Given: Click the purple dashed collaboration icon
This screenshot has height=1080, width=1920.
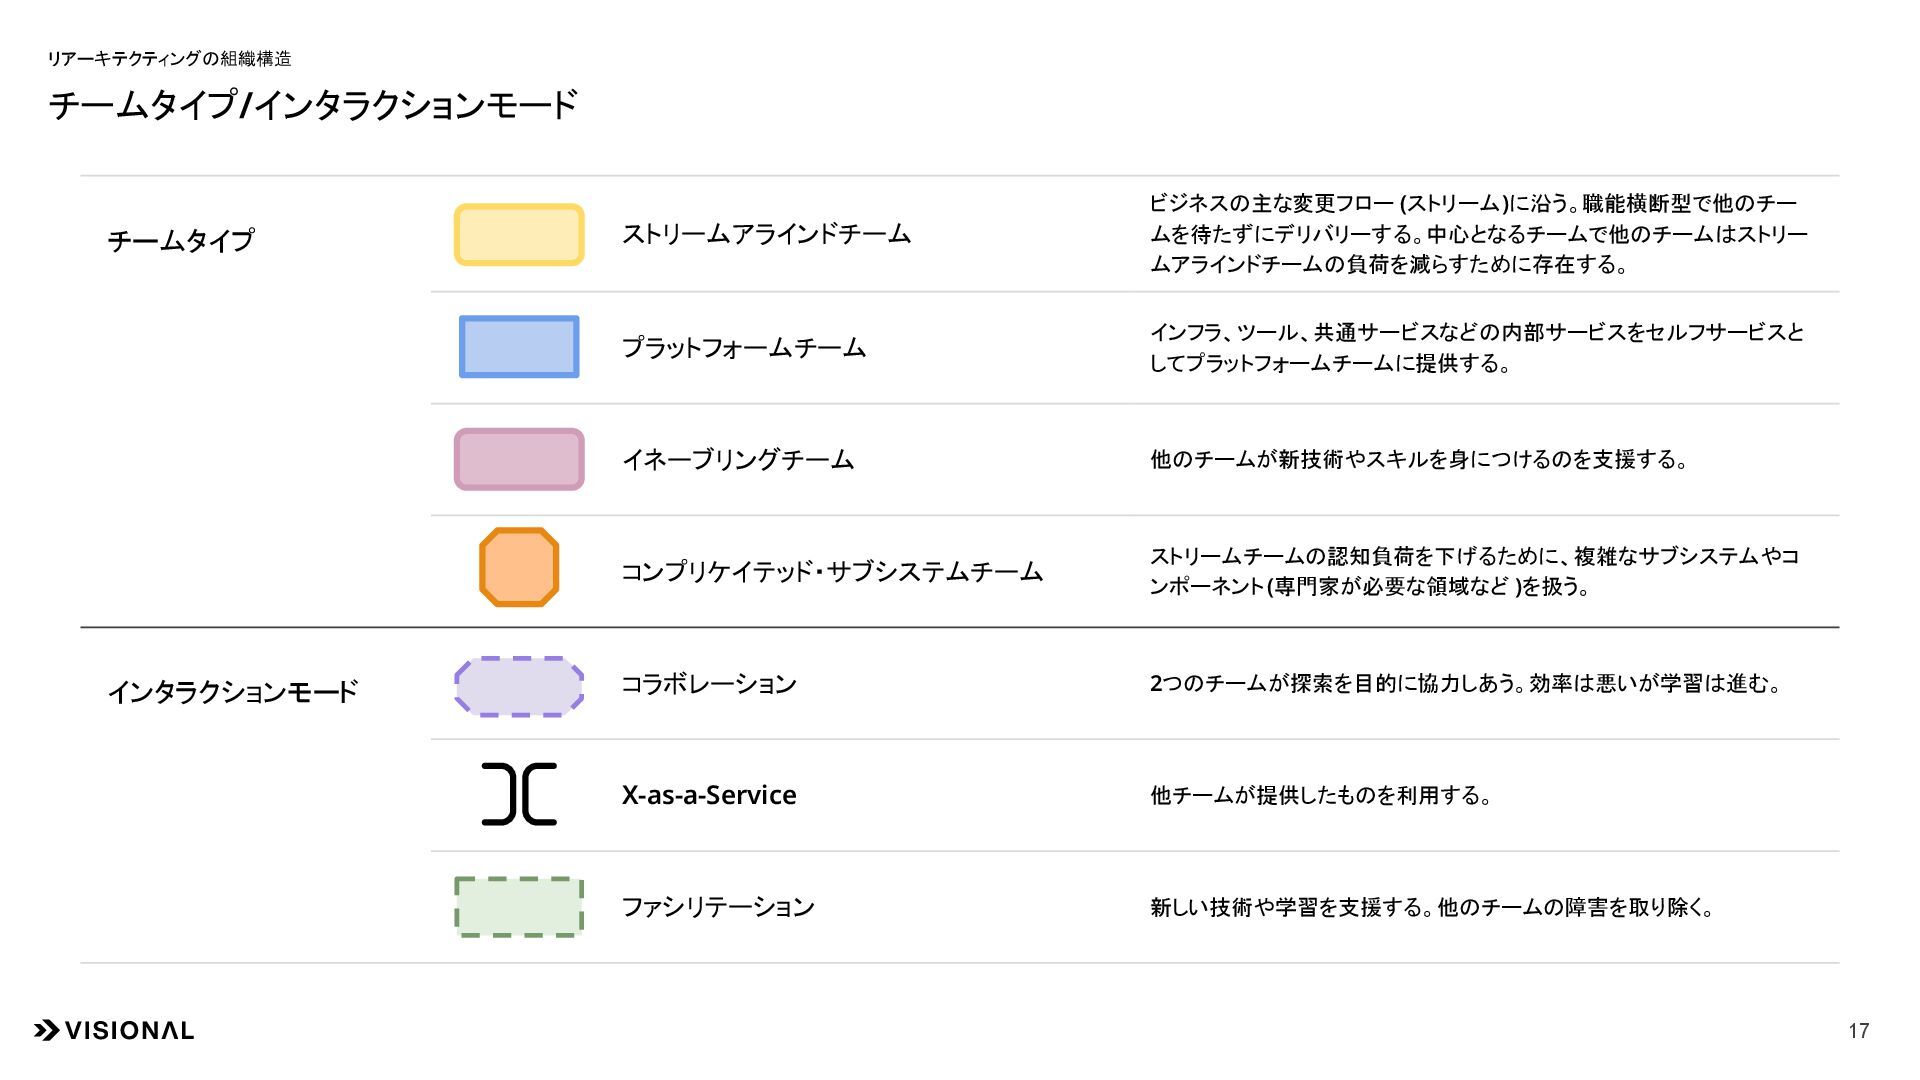Looking at the screenshot, I should [519, 687].
